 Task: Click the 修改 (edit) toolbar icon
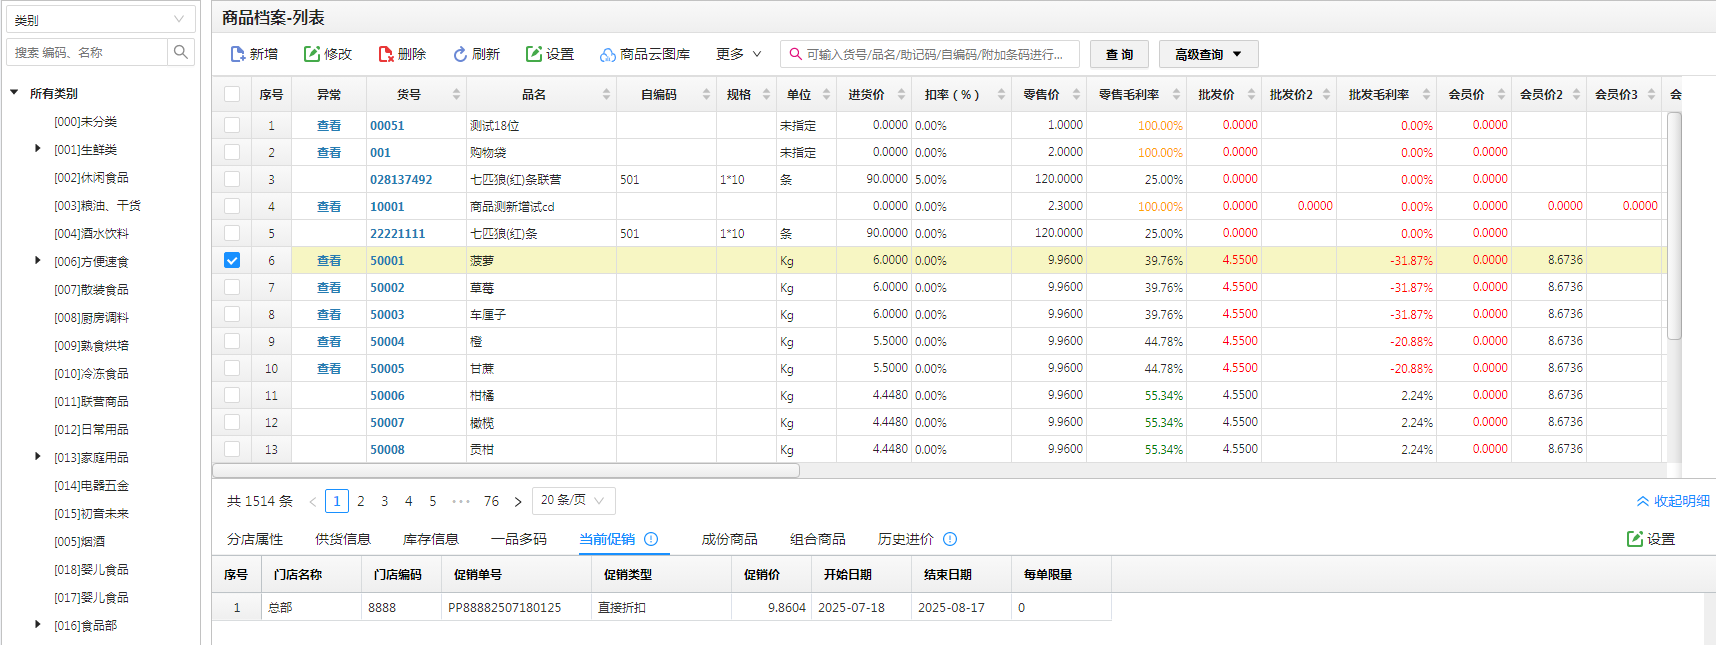[x=312, y=54]
